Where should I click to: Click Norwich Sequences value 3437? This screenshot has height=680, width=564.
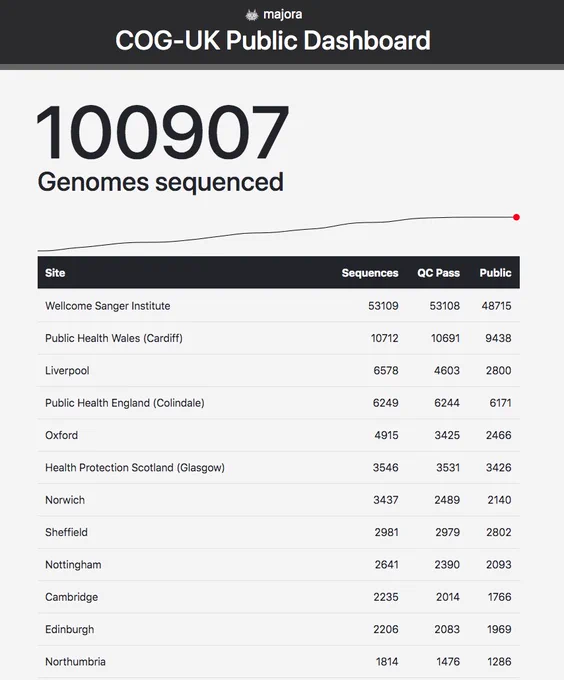click(386, 500)
